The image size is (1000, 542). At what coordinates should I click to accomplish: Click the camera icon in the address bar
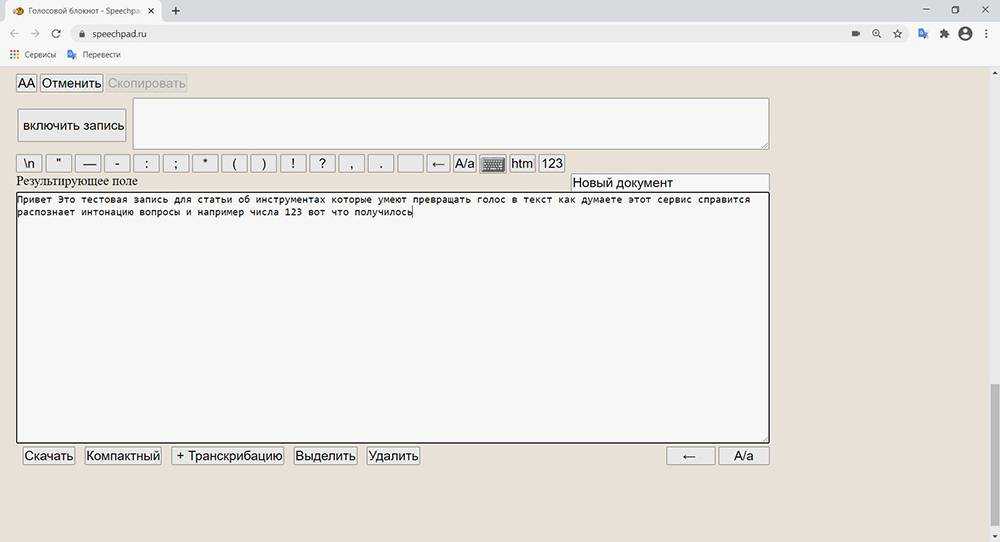point(856,33)
